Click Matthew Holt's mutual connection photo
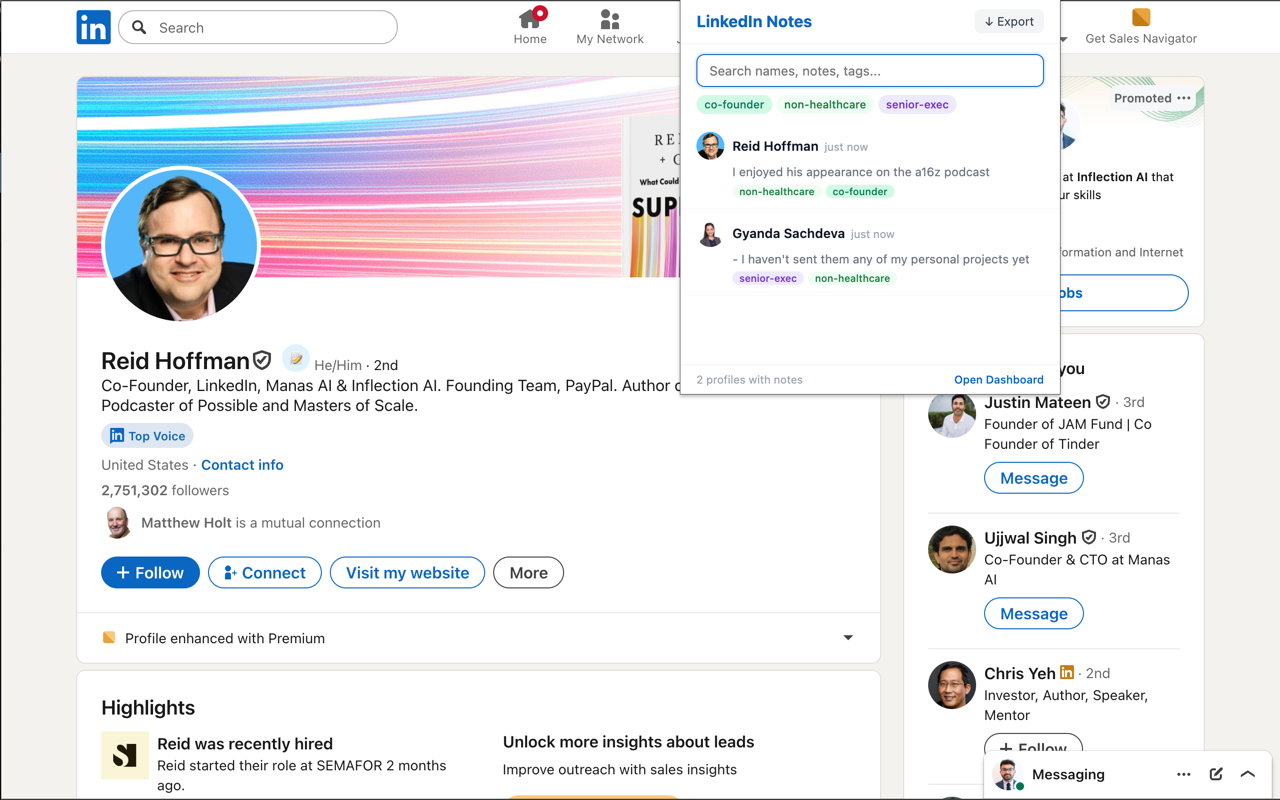The width and height of the screenshot is (1280, 800). pyautogui.click(x=117, y=522)
